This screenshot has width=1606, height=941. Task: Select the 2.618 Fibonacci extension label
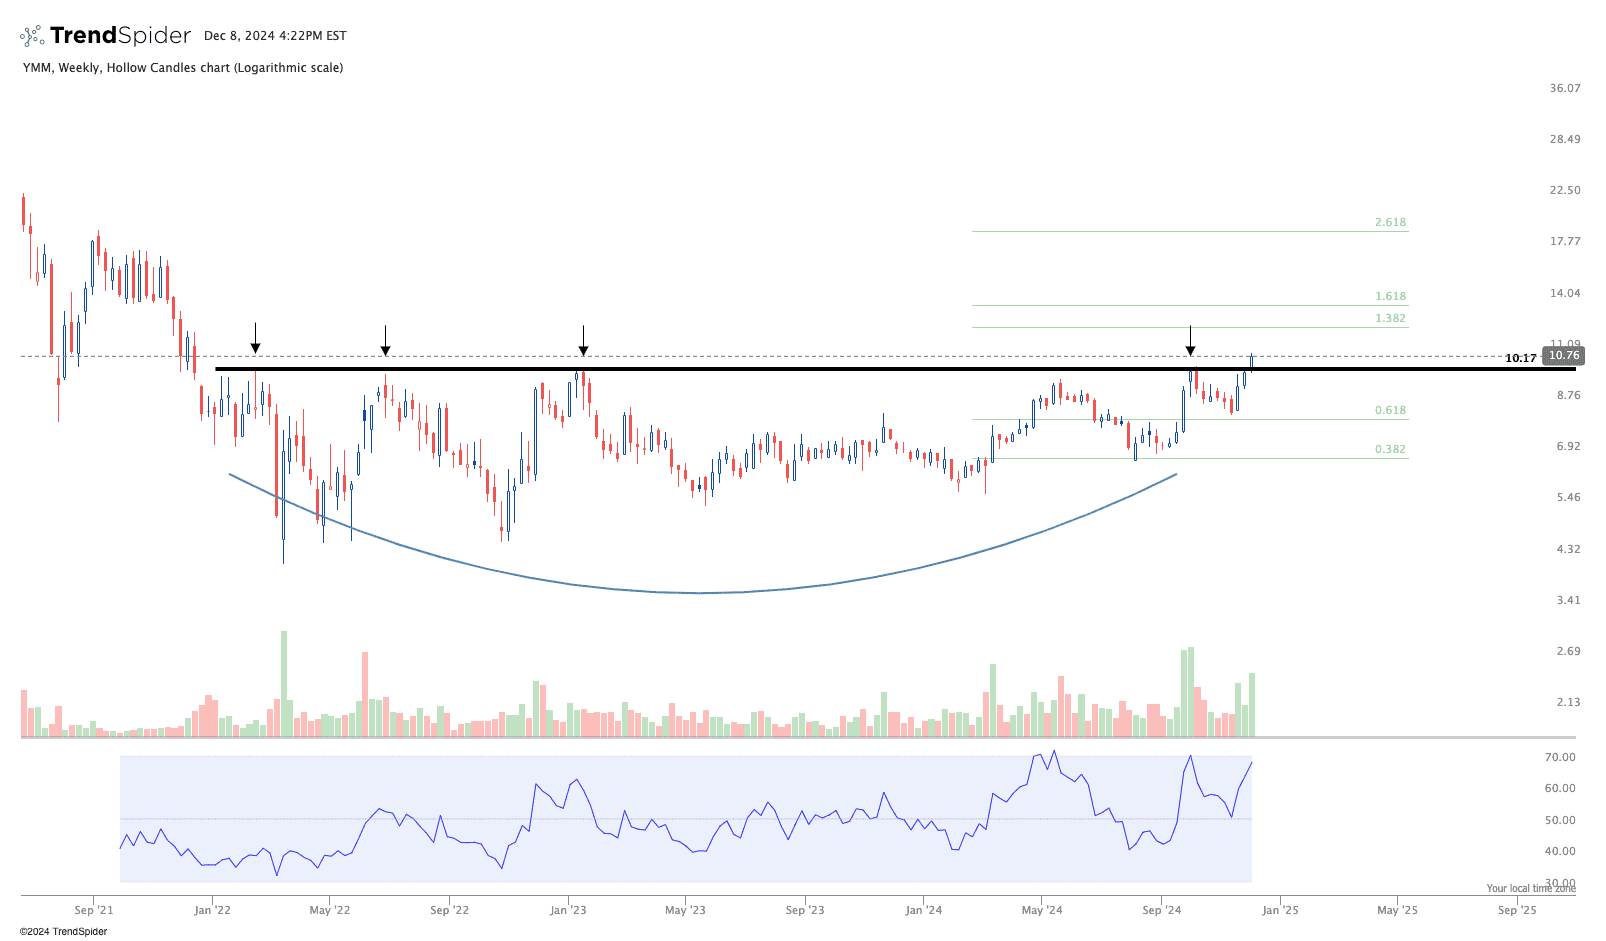(1390, 222)
